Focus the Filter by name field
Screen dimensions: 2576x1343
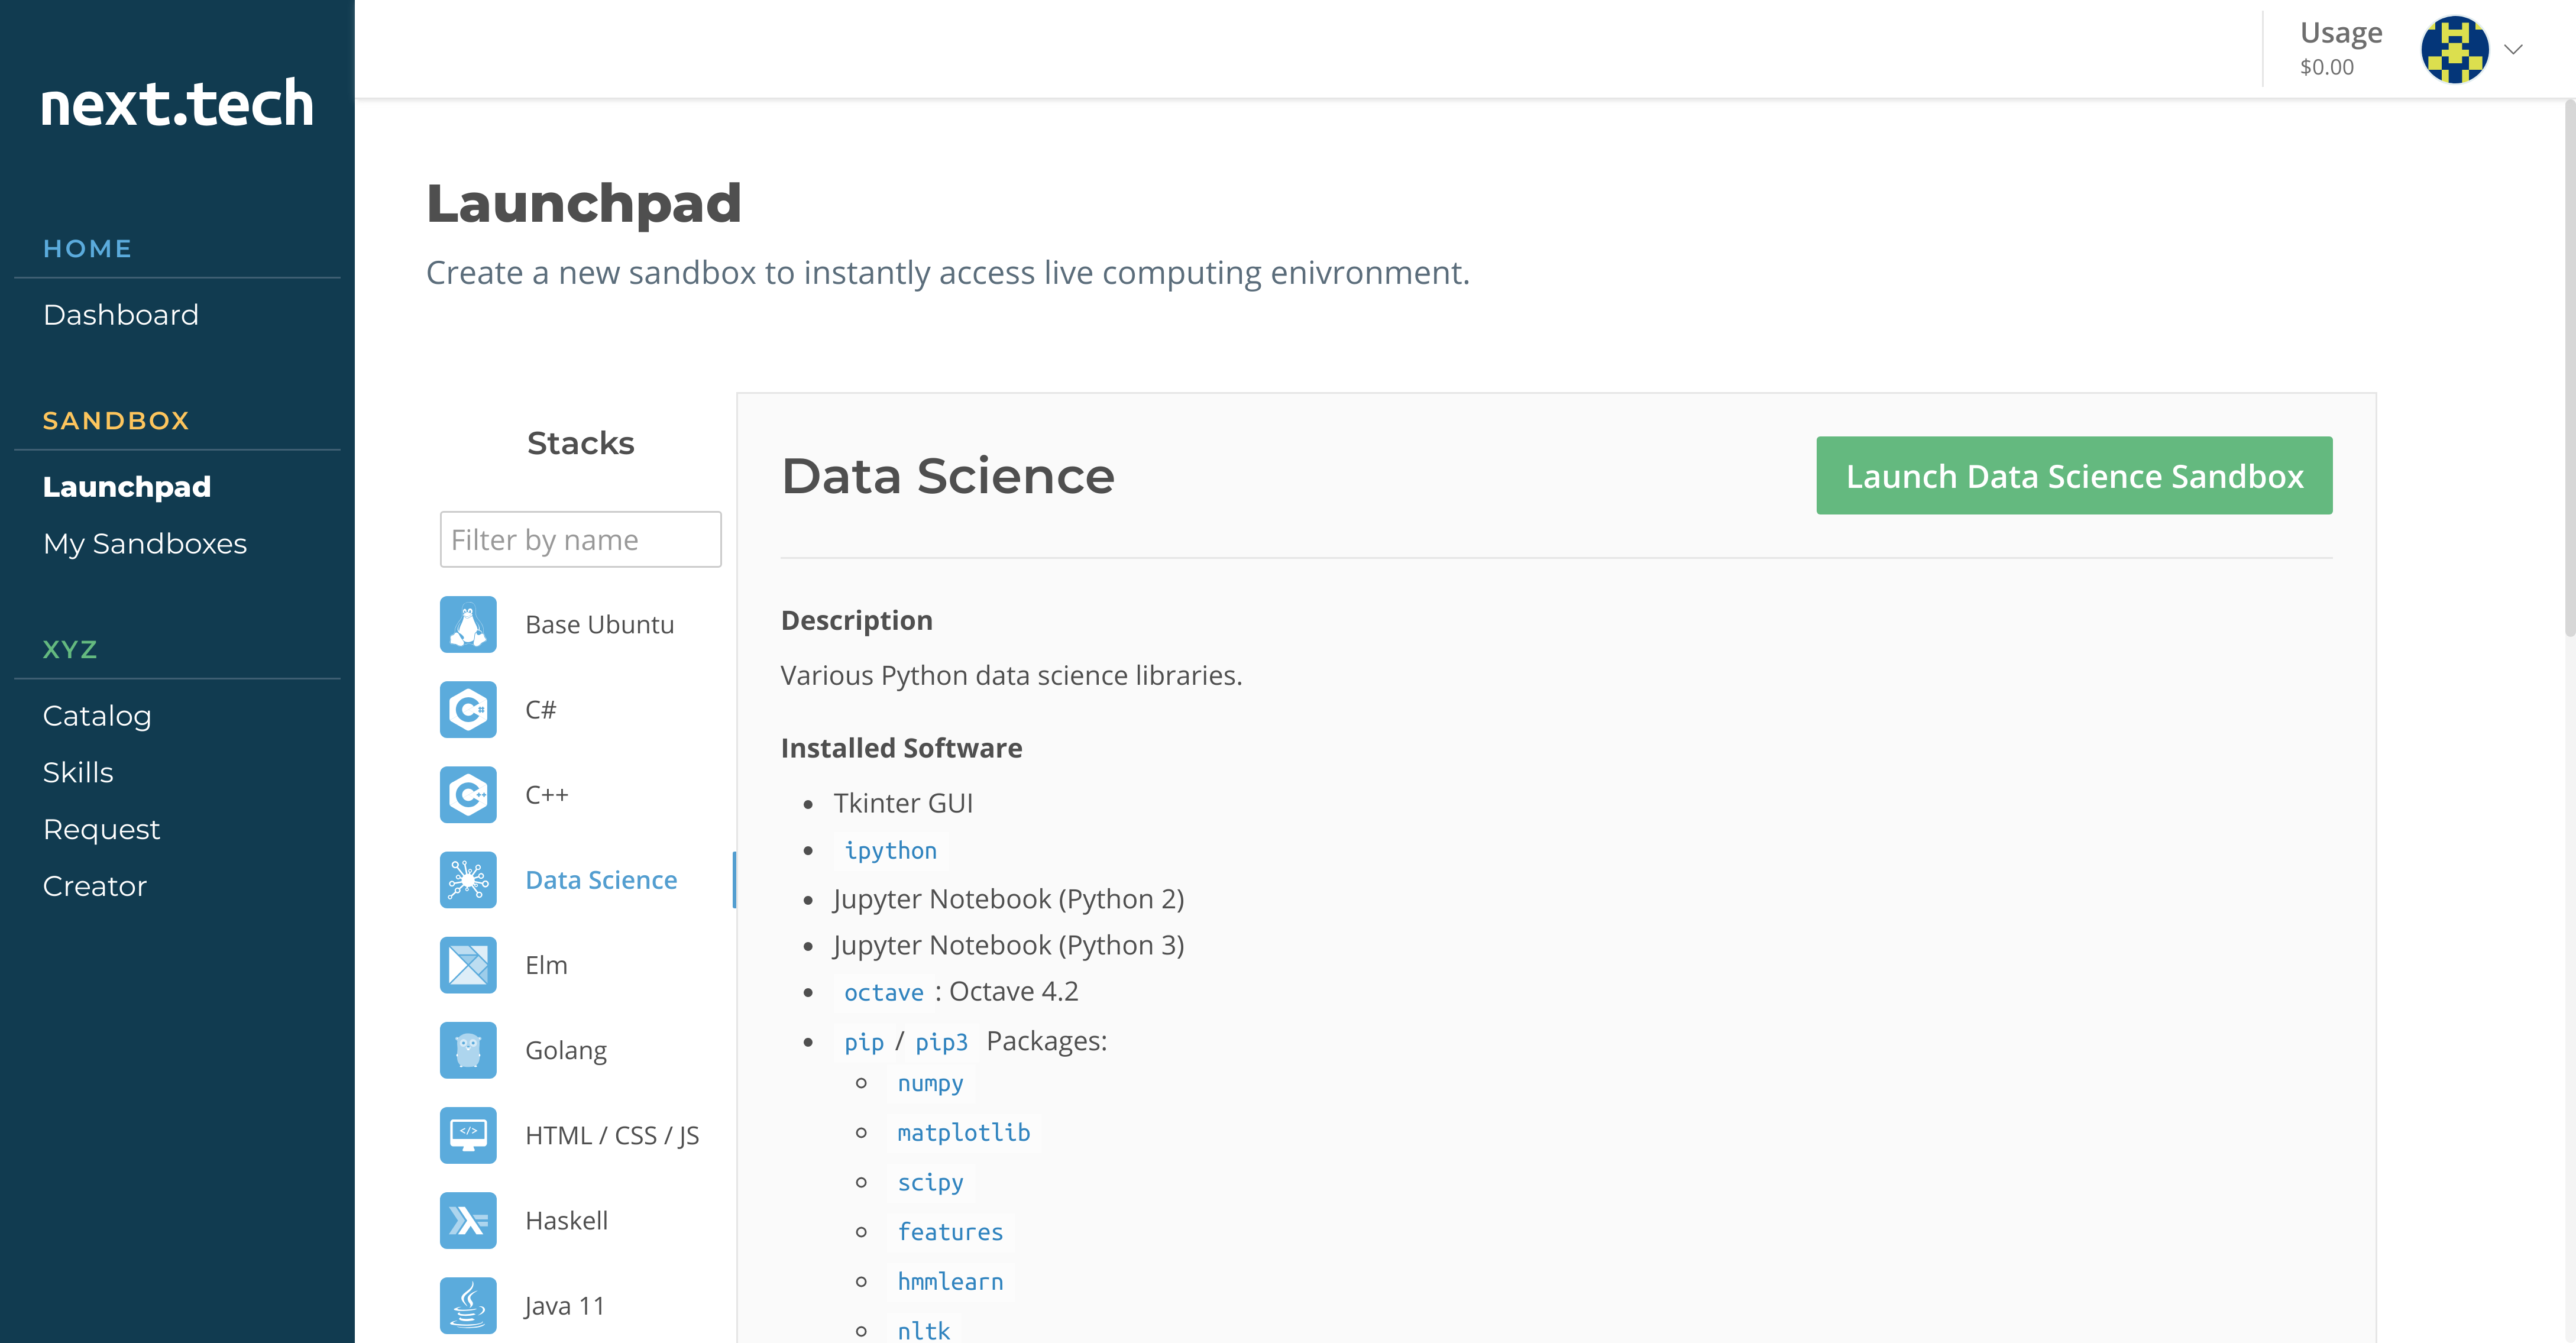click(580, 540)
